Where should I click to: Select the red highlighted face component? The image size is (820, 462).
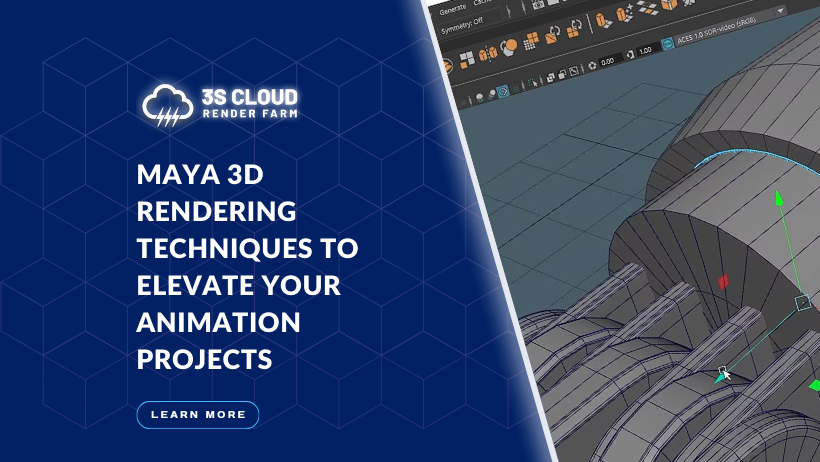tap(723, 281)
